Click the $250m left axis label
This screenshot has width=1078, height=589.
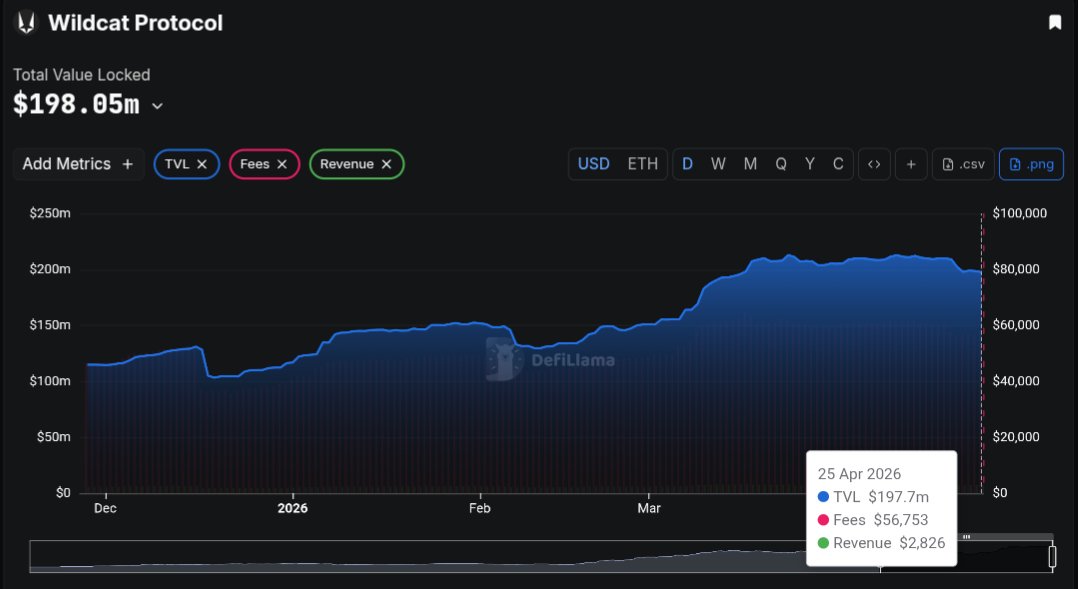(x=50, y=213)
